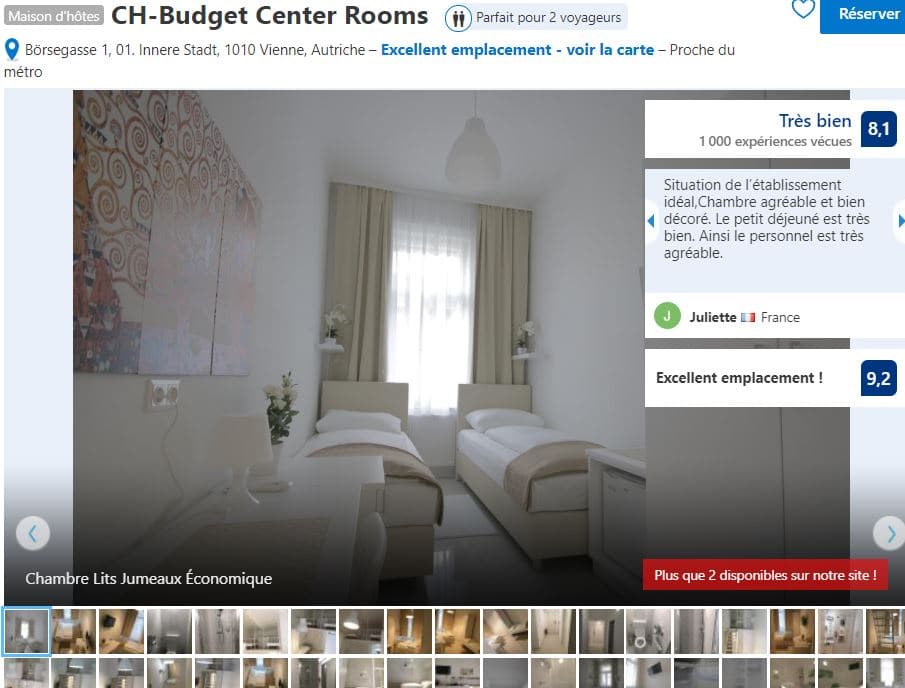905x688 pixels.
Task: Select the toilet photo thumbnail
Action: (x=649, y=631)
